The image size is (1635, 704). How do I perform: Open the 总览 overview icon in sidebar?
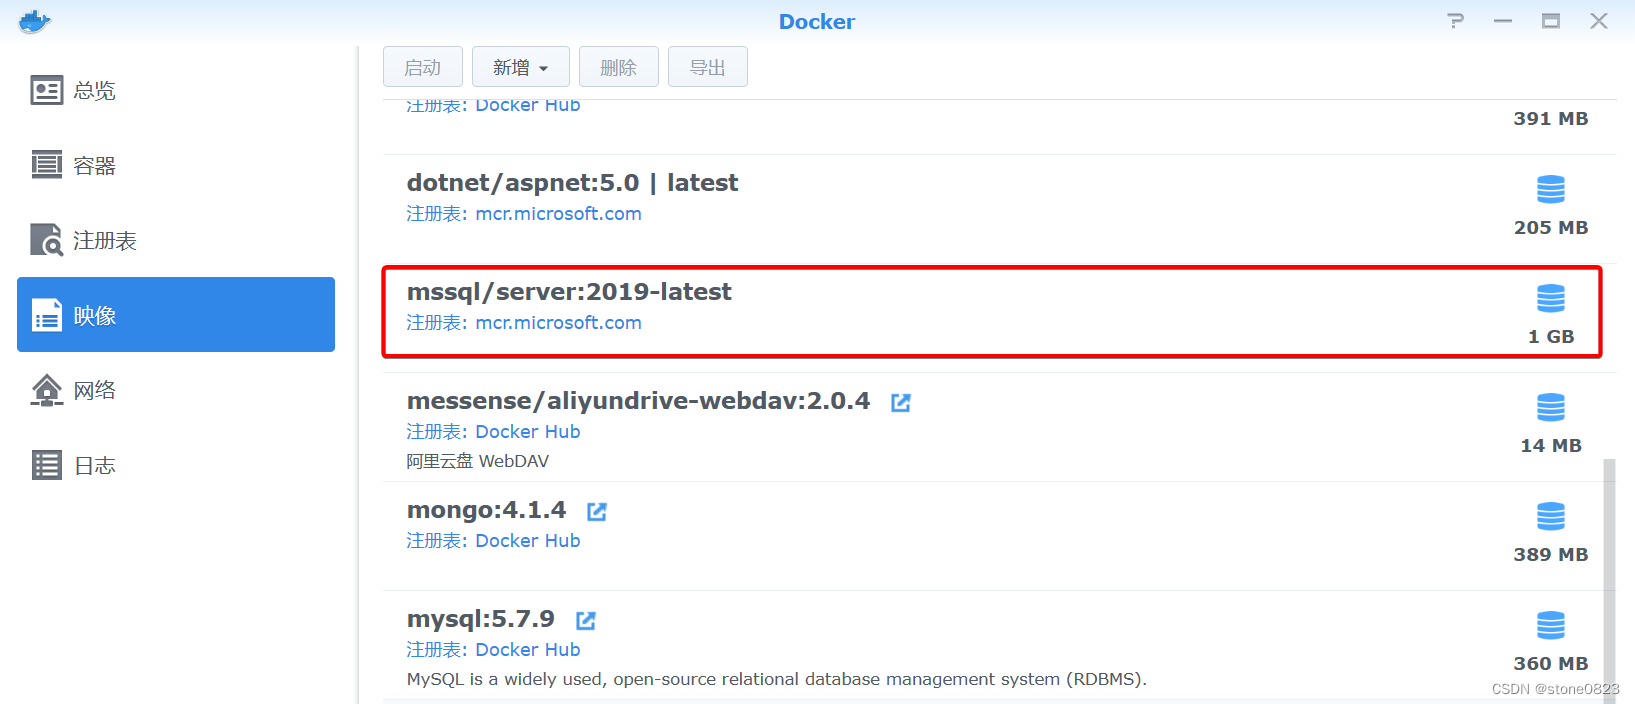pos(47,91)
